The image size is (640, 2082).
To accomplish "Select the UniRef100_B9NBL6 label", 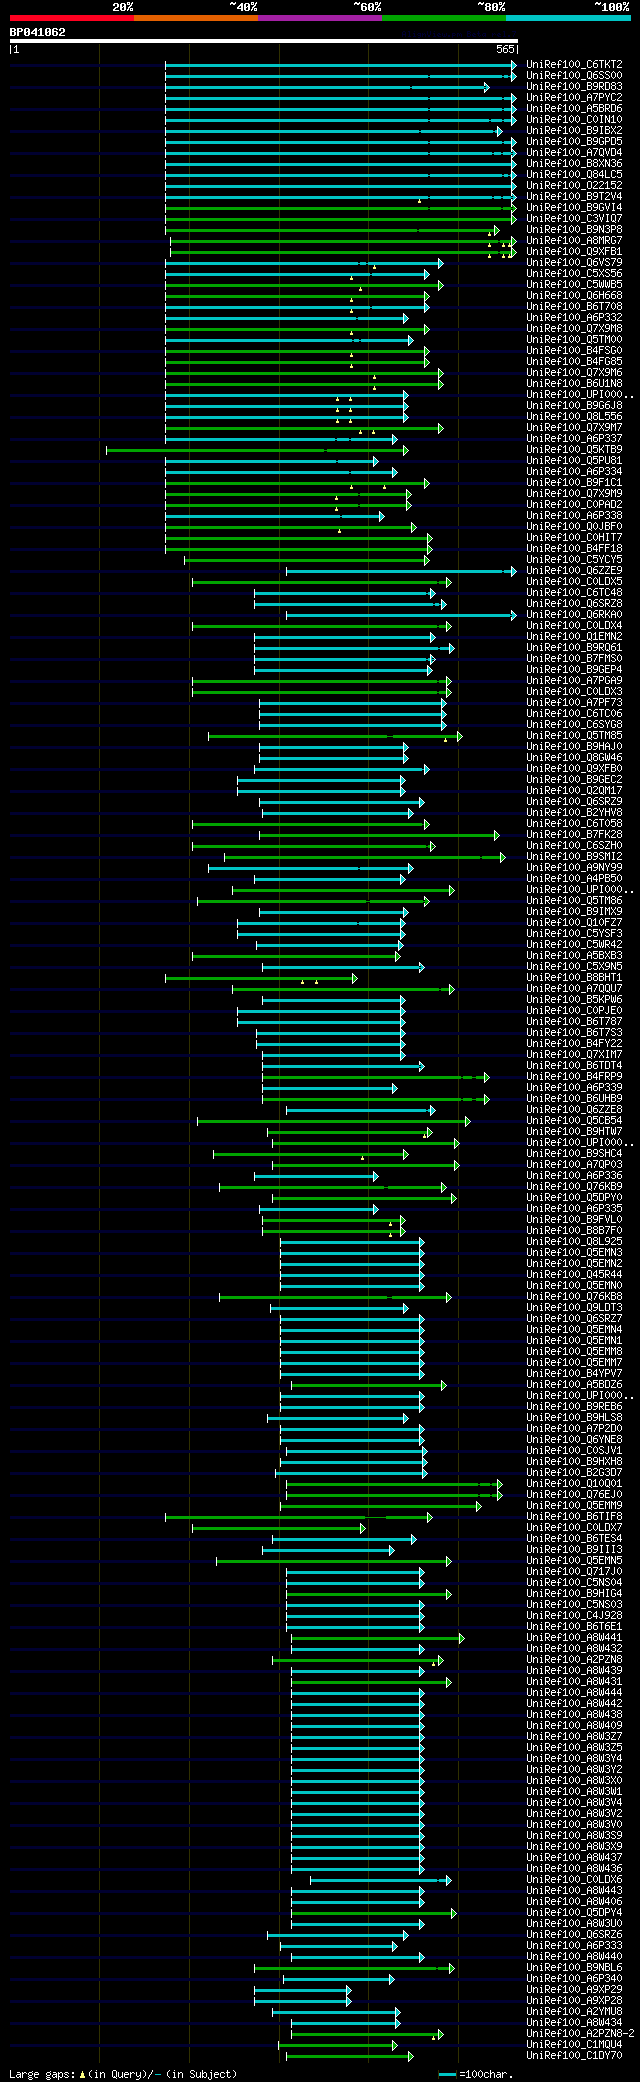I will pyautogui.click(x=574, y=1967).
